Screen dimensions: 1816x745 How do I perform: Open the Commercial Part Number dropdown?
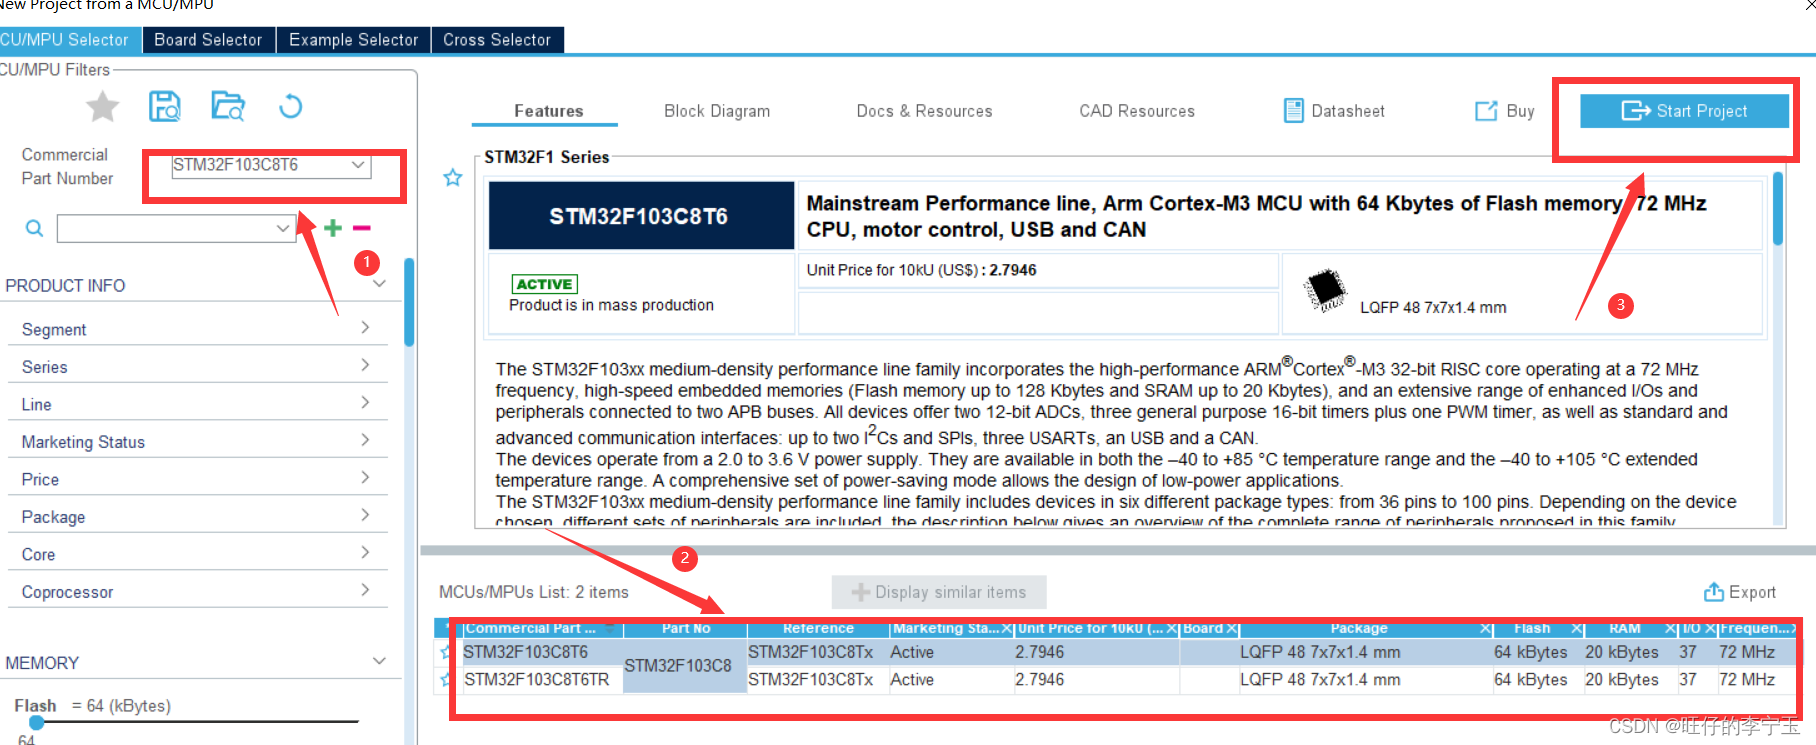358,165
